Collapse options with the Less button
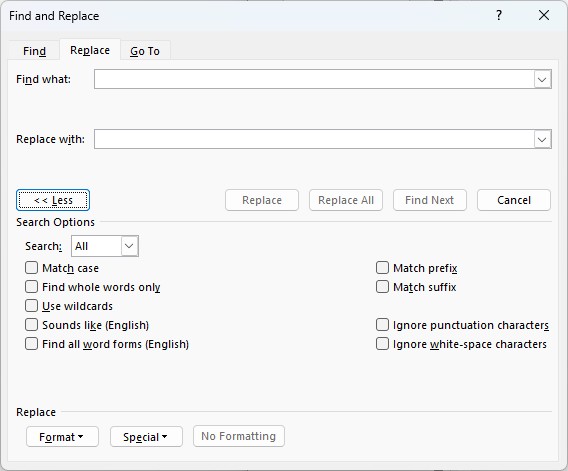568x471 pixels. (x=53, y=200)
